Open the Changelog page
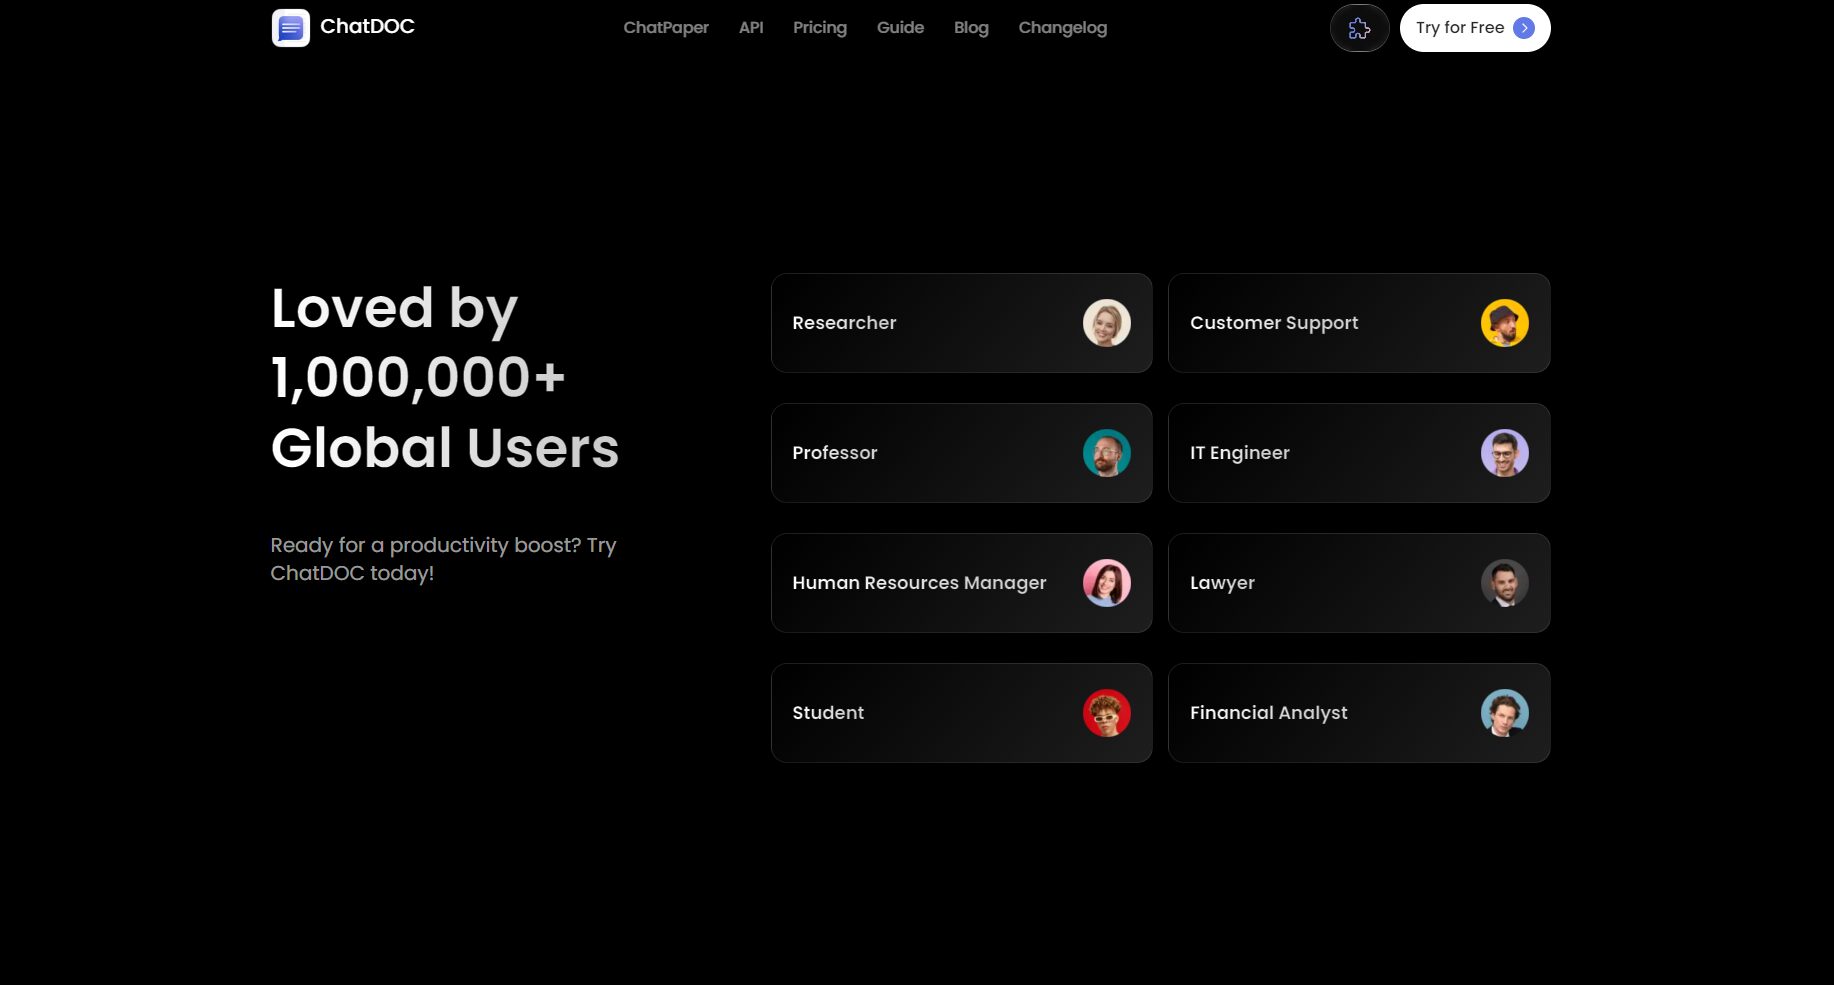1834x985 pixels. pos(1062,28)
